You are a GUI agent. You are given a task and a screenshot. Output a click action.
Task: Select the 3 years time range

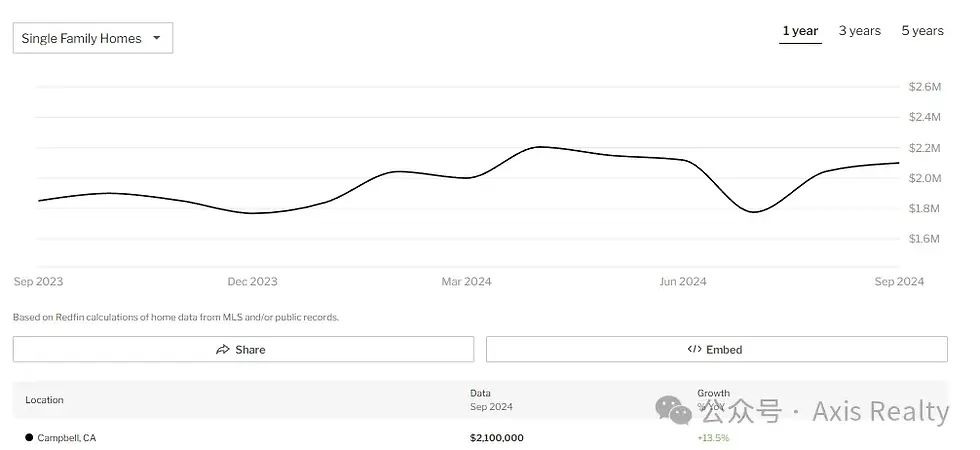(859, 31)
